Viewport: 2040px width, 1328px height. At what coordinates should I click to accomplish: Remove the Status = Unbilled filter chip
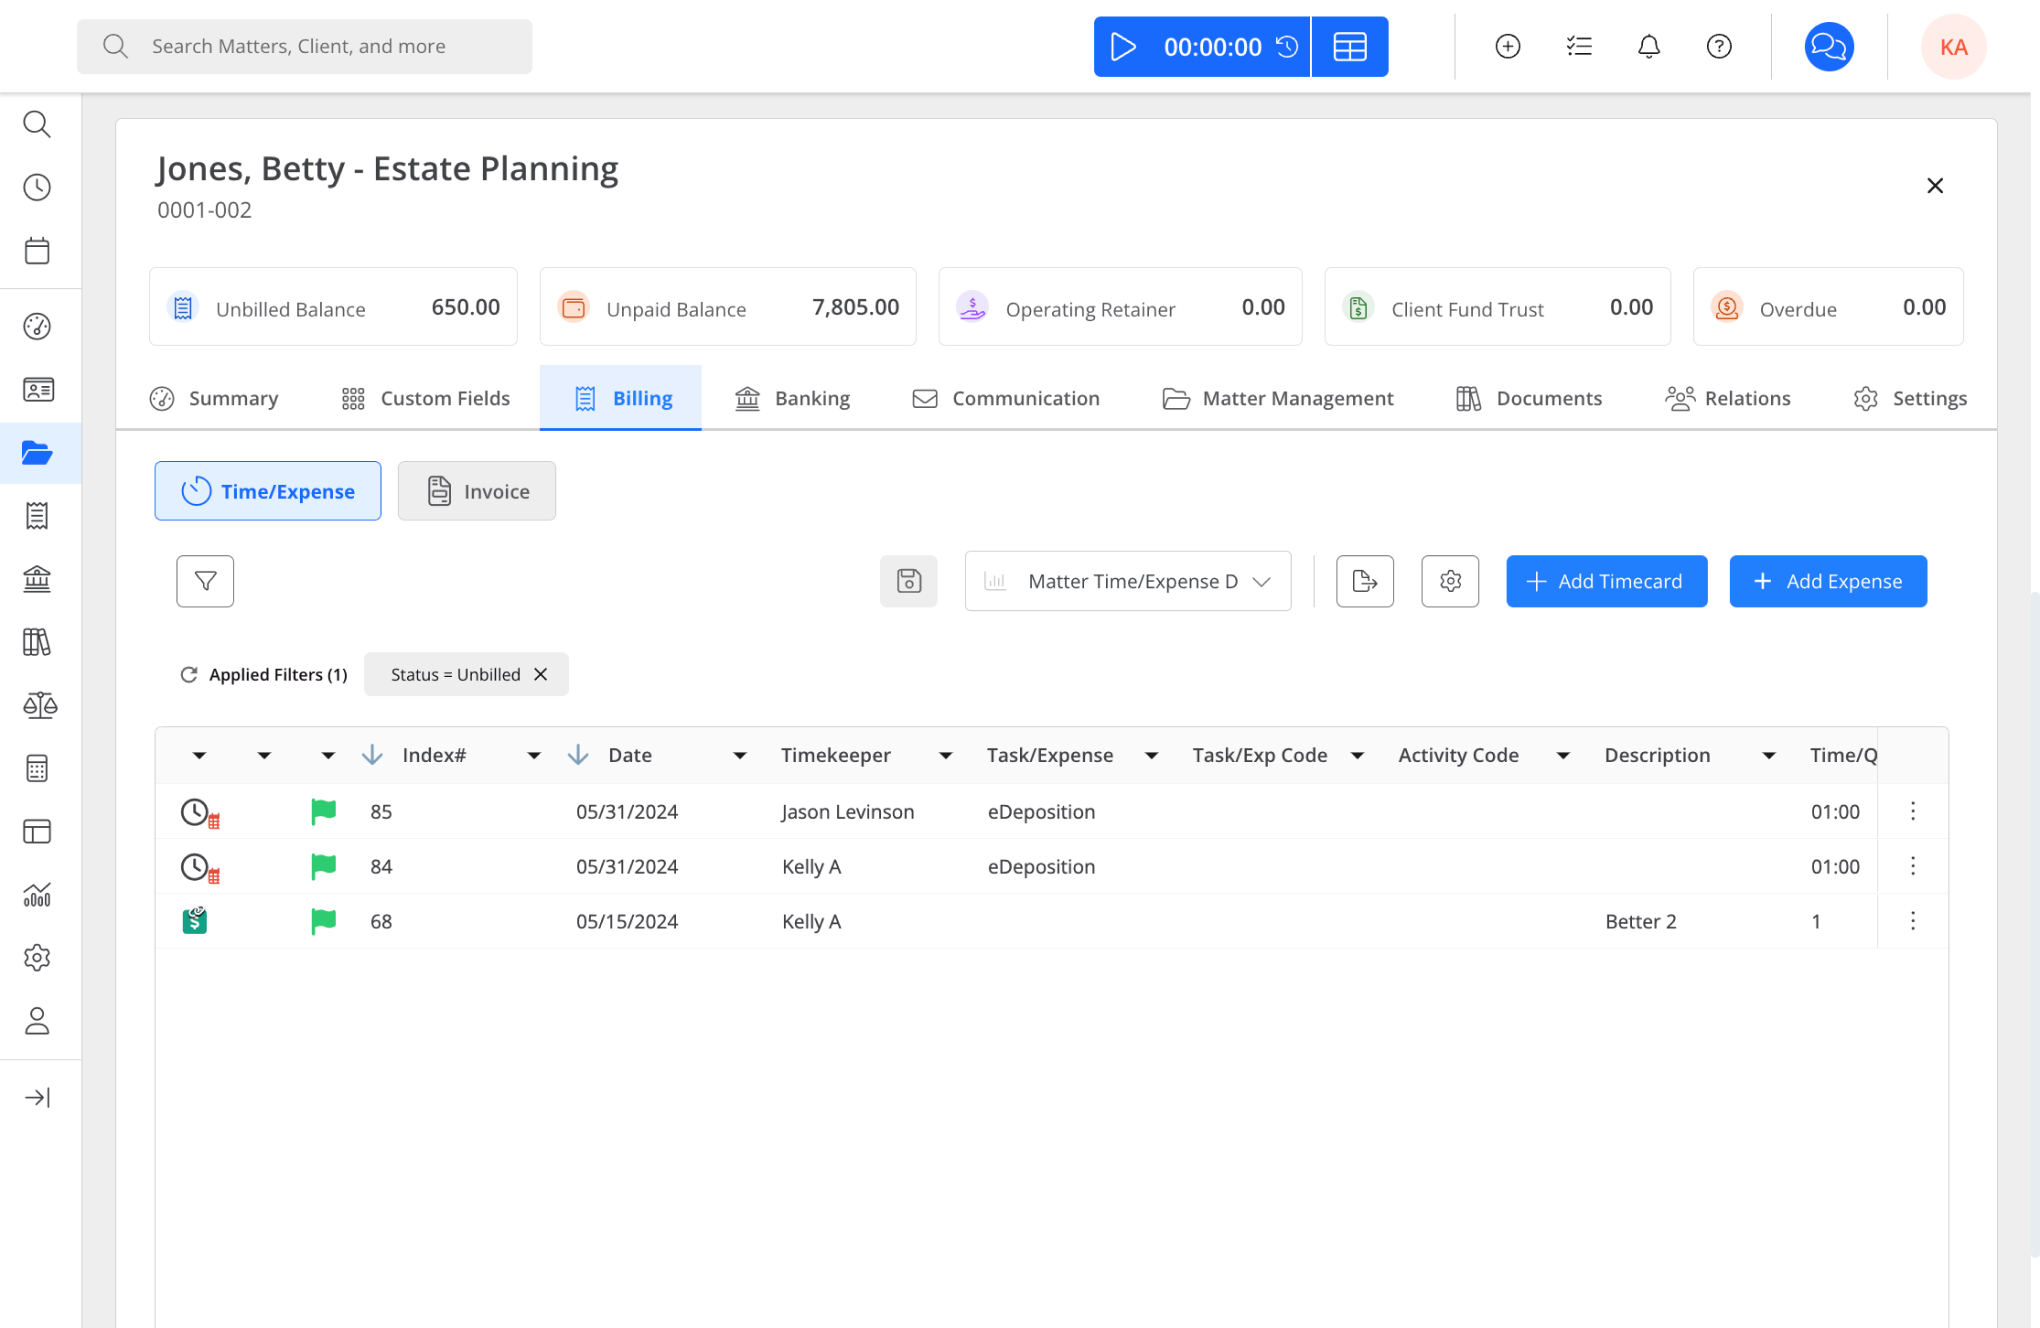click(540, 674)
